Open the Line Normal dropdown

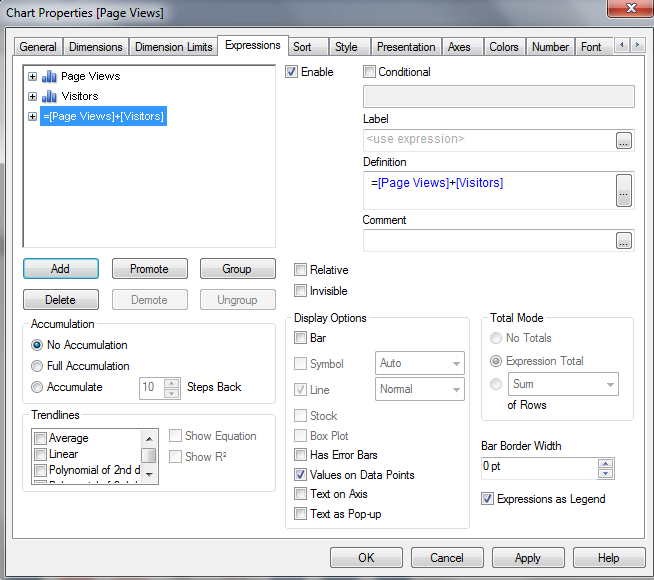[x=420, y=389]
